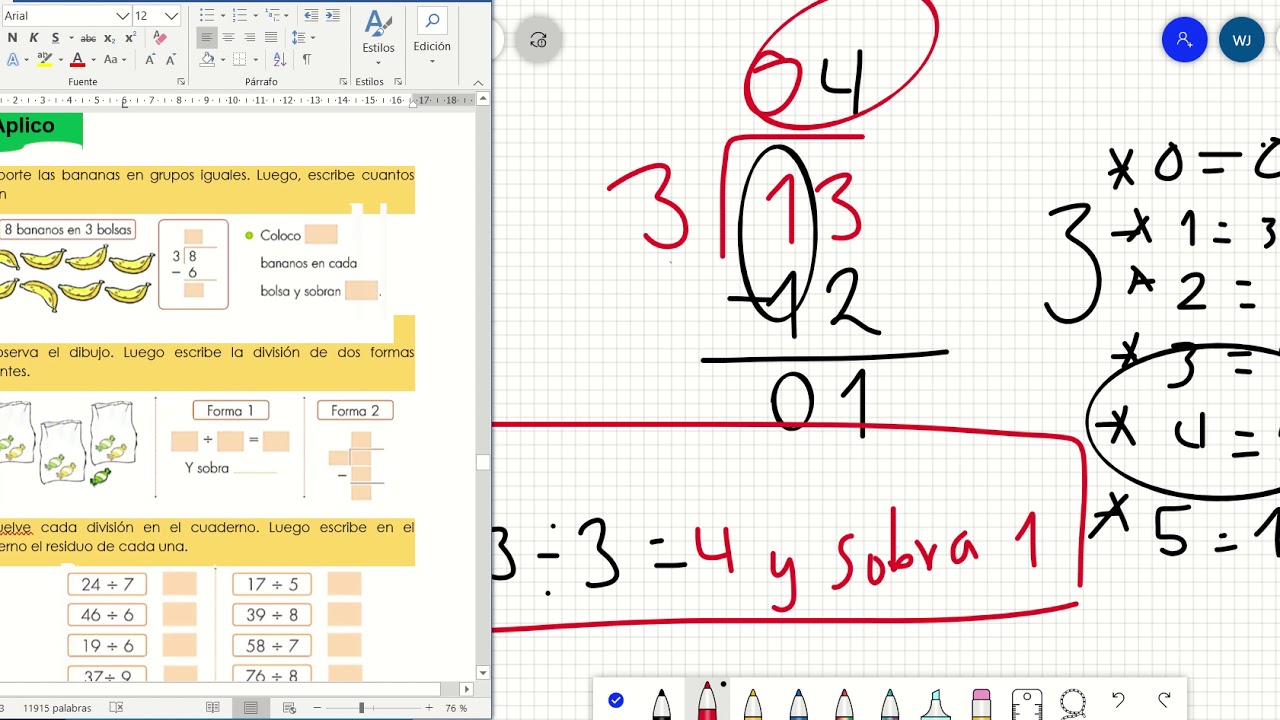Open the Edición editing menu

pos(432,36)
